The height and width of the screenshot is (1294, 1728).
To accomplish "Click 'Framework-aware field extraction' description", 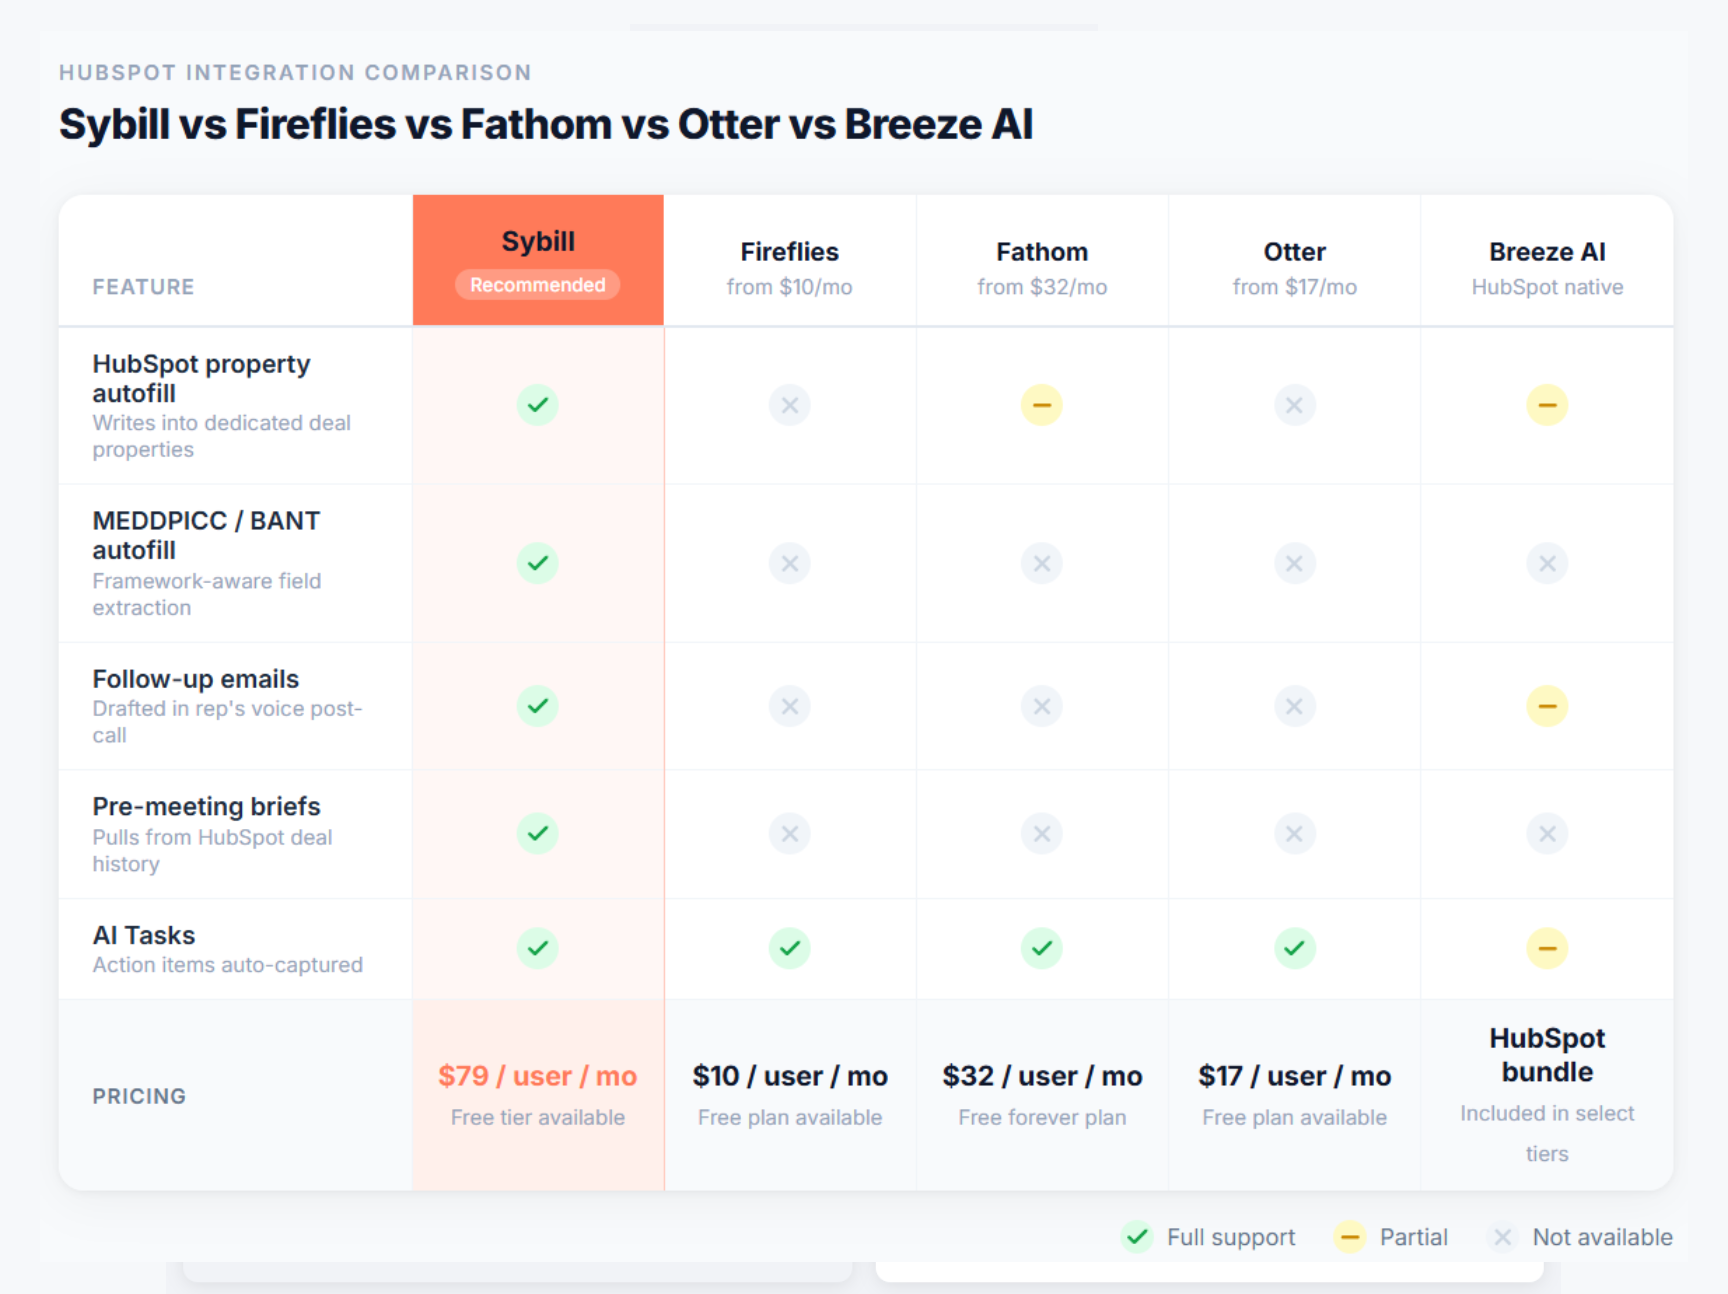I will click(206, 594).
